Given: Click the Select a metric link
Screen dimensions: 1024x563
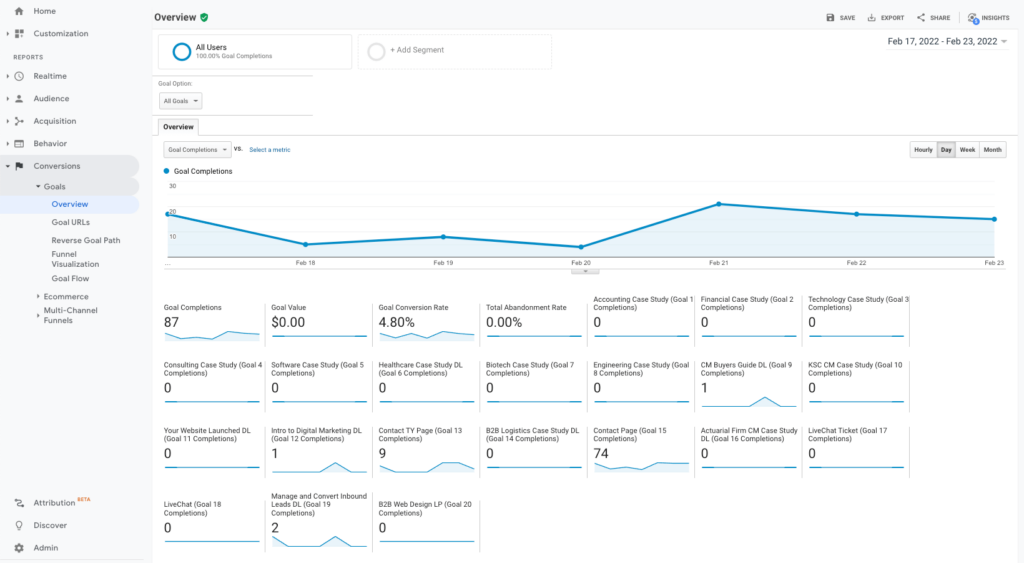Looking at the screenshot, I should pos(270,150).
